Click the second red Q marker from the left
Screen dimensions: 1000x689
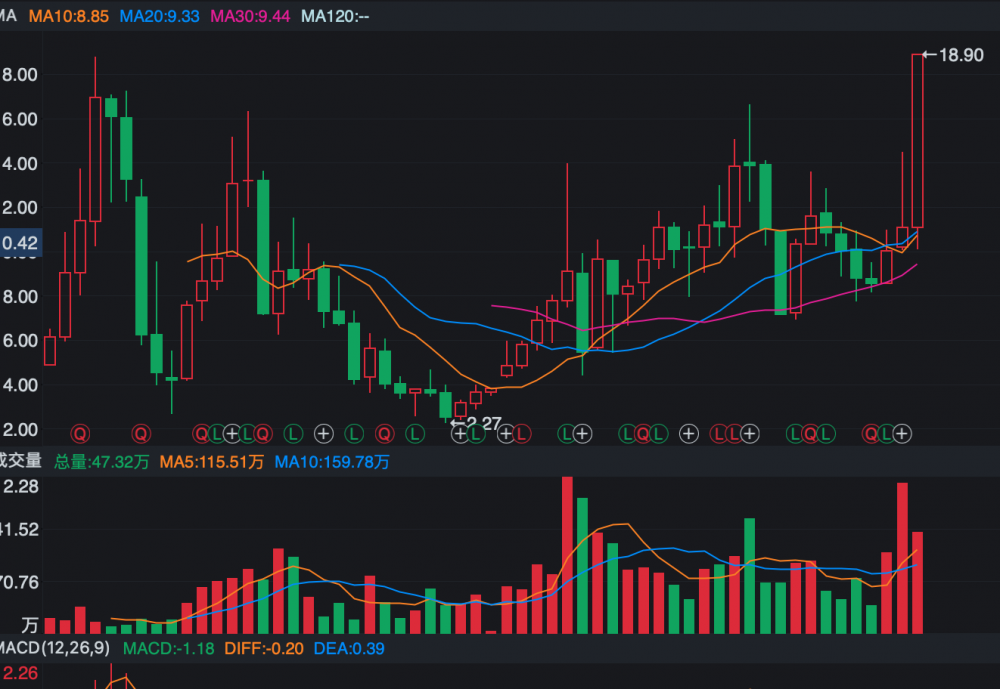(x=141, y=433)
